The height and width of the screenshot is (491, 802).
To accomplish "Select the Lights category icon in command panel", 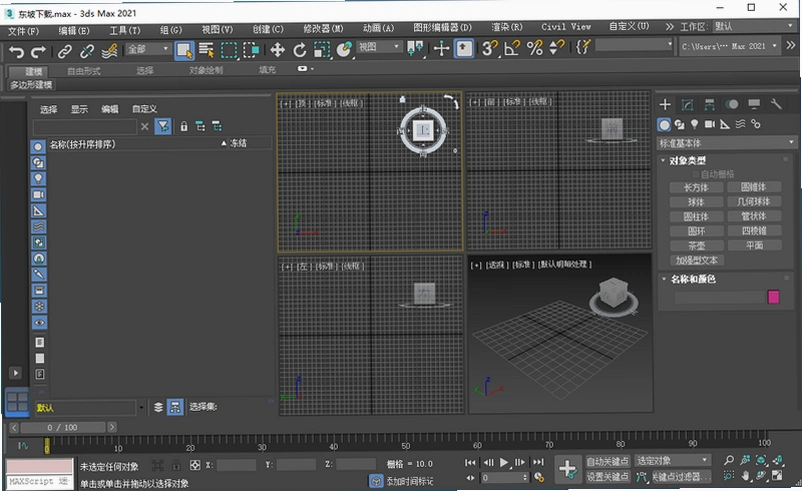I will (694, 124).
